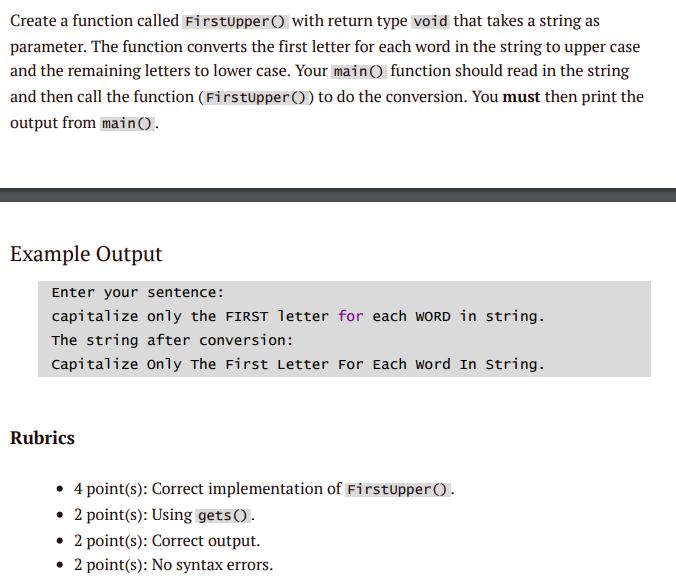
Task: Click 'FirstUpper()' code in first line
Action: pyautogui.click(x=235, y=21)
